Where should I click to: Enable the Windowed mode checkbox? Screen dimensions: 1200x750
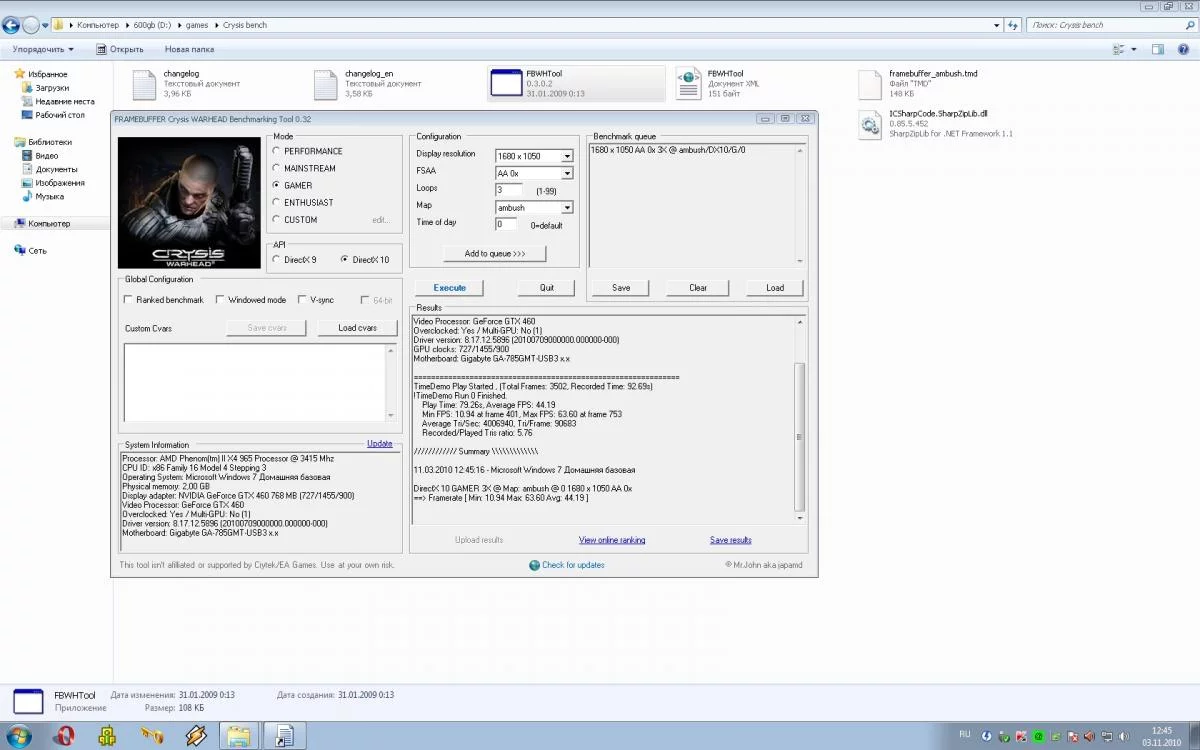pos(220,300)
